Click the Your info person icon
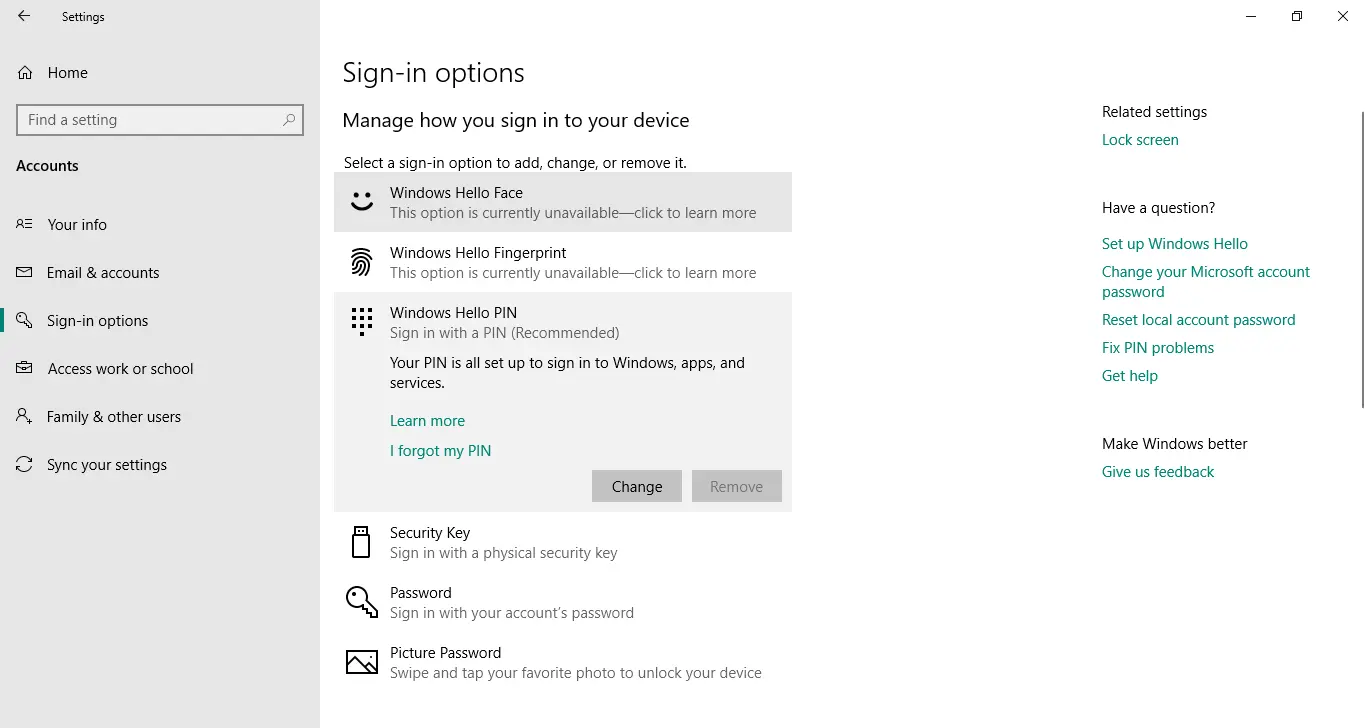The height and width of the screenshot is (728, 1366). [24, 224]
